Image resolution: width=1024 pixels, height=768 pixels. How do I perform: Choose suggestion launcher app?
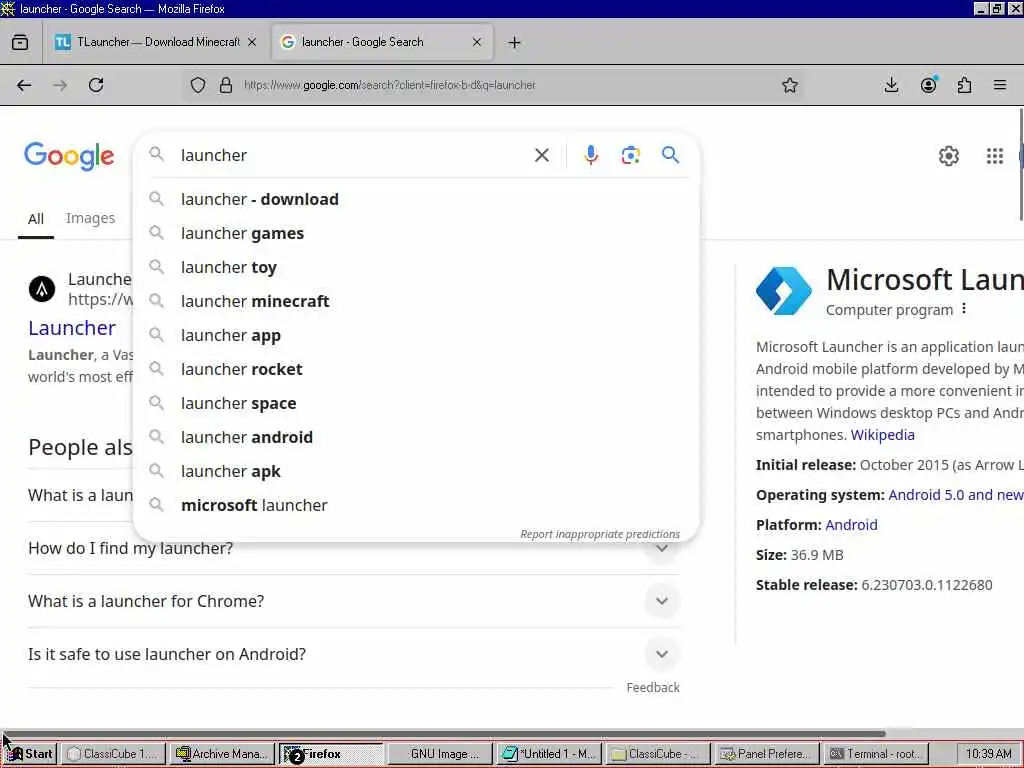(416, 335)
